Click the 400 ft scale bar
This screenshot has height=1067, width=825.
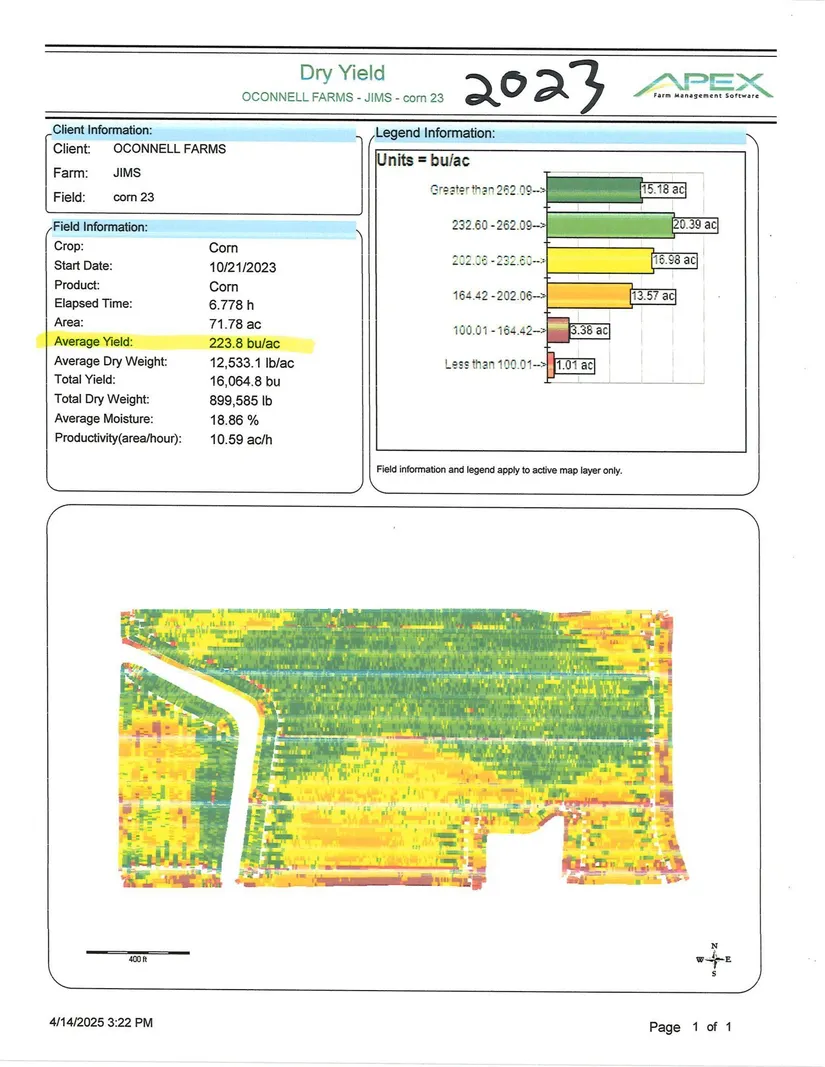(x=137, y=952)
